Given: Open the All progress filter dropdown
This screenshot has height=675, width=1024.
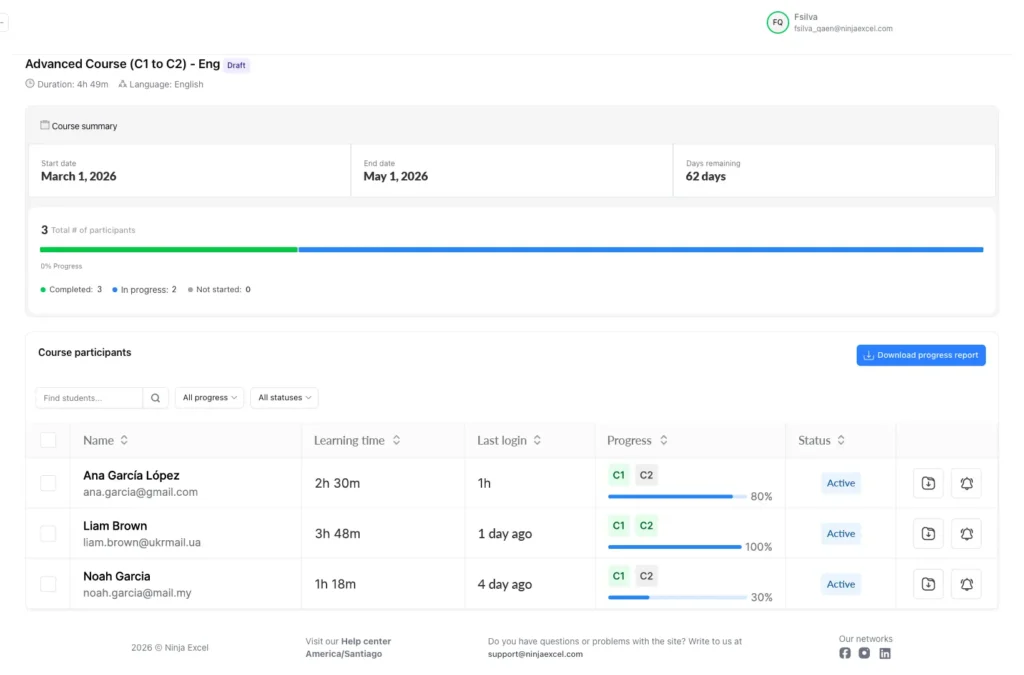Looking at the screenshot, I should [209, 397].
